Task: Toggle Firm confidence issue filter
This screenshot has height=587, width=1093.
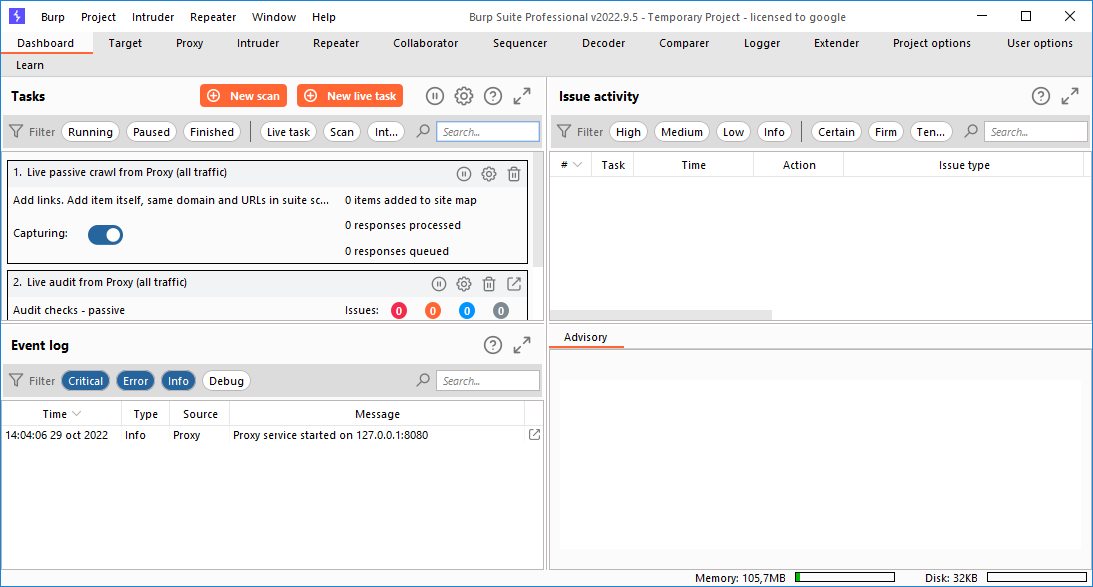Action: point(886,132)
